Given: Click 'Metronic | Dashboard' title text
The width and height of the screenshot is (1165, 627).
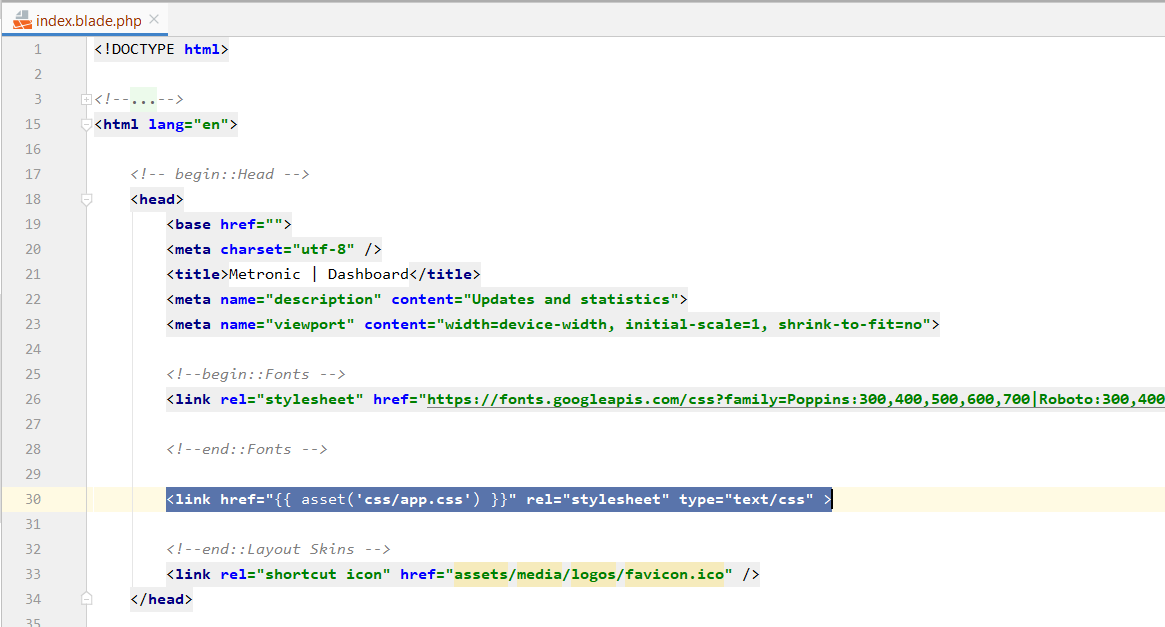Looking at the screenshot, I should [319, 274].
